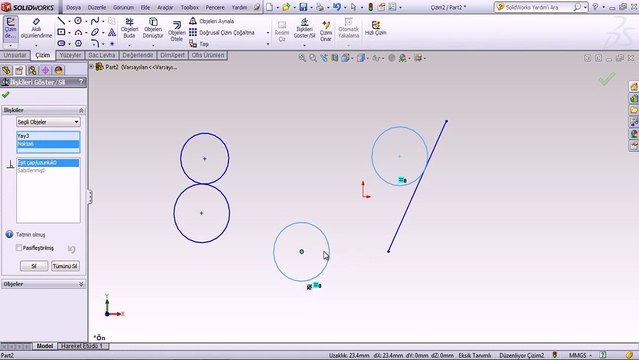Viewport: 639px width, 360px height.
Task: Select the sketch Text tool
Action: (x=112, y=32)
